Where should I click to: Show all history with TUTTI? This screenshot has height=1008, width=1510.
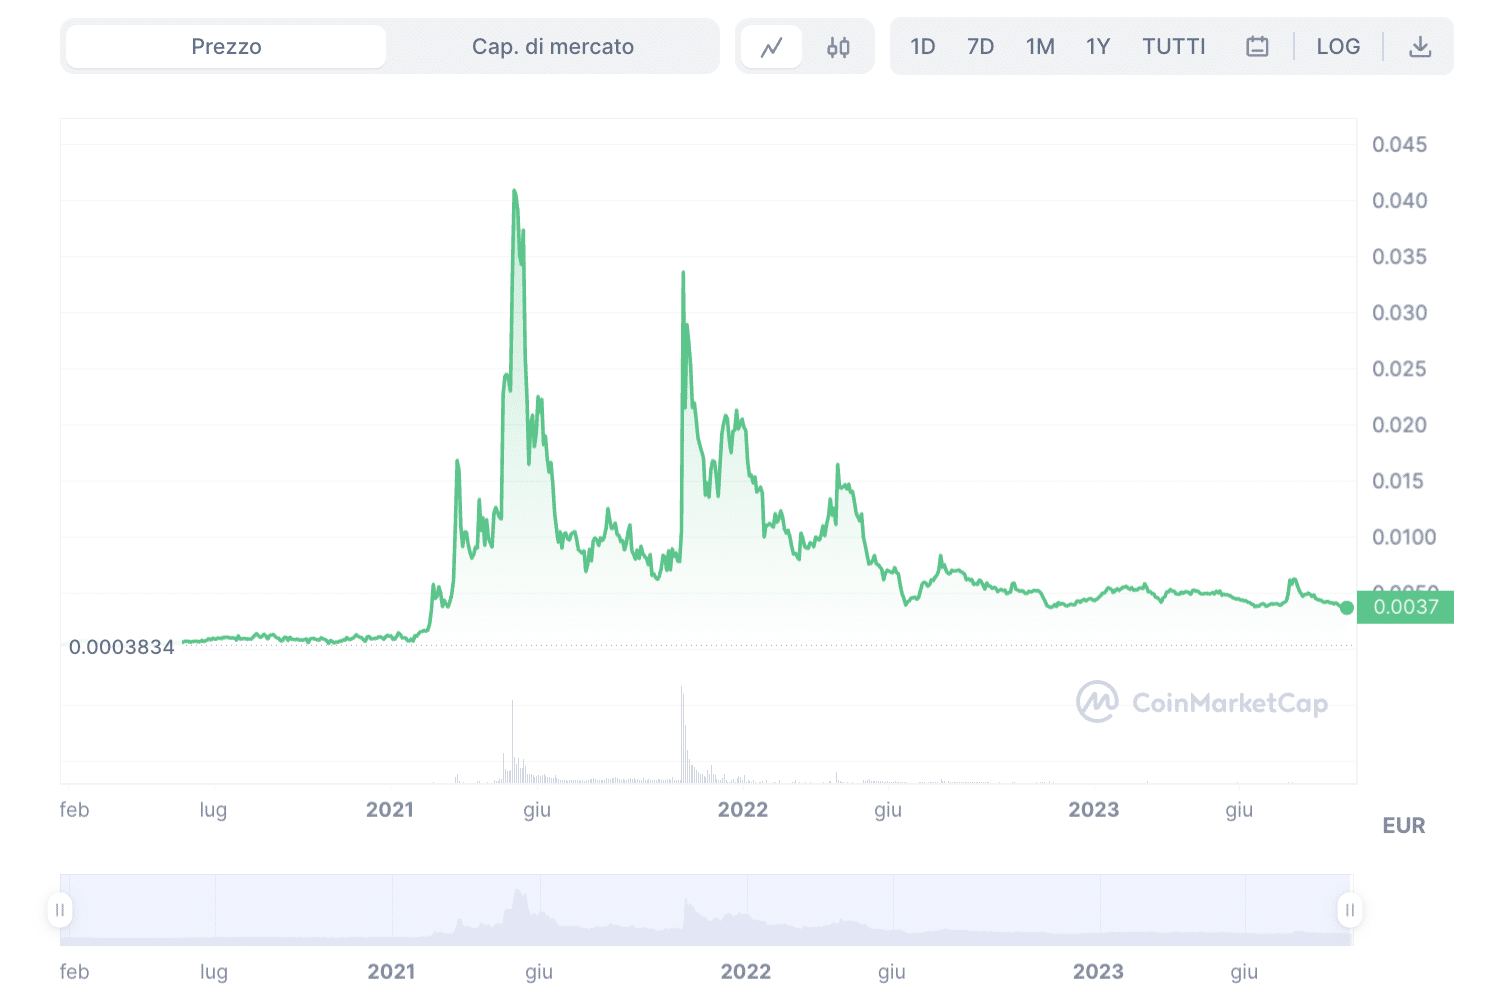tap(1174, 47)
